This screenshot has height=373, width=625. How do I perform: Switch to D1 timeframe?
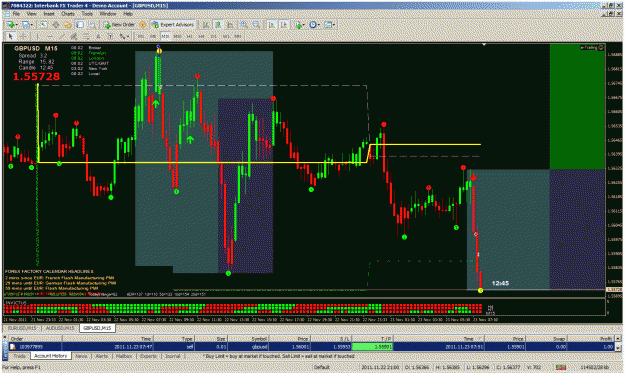[214, 36]
